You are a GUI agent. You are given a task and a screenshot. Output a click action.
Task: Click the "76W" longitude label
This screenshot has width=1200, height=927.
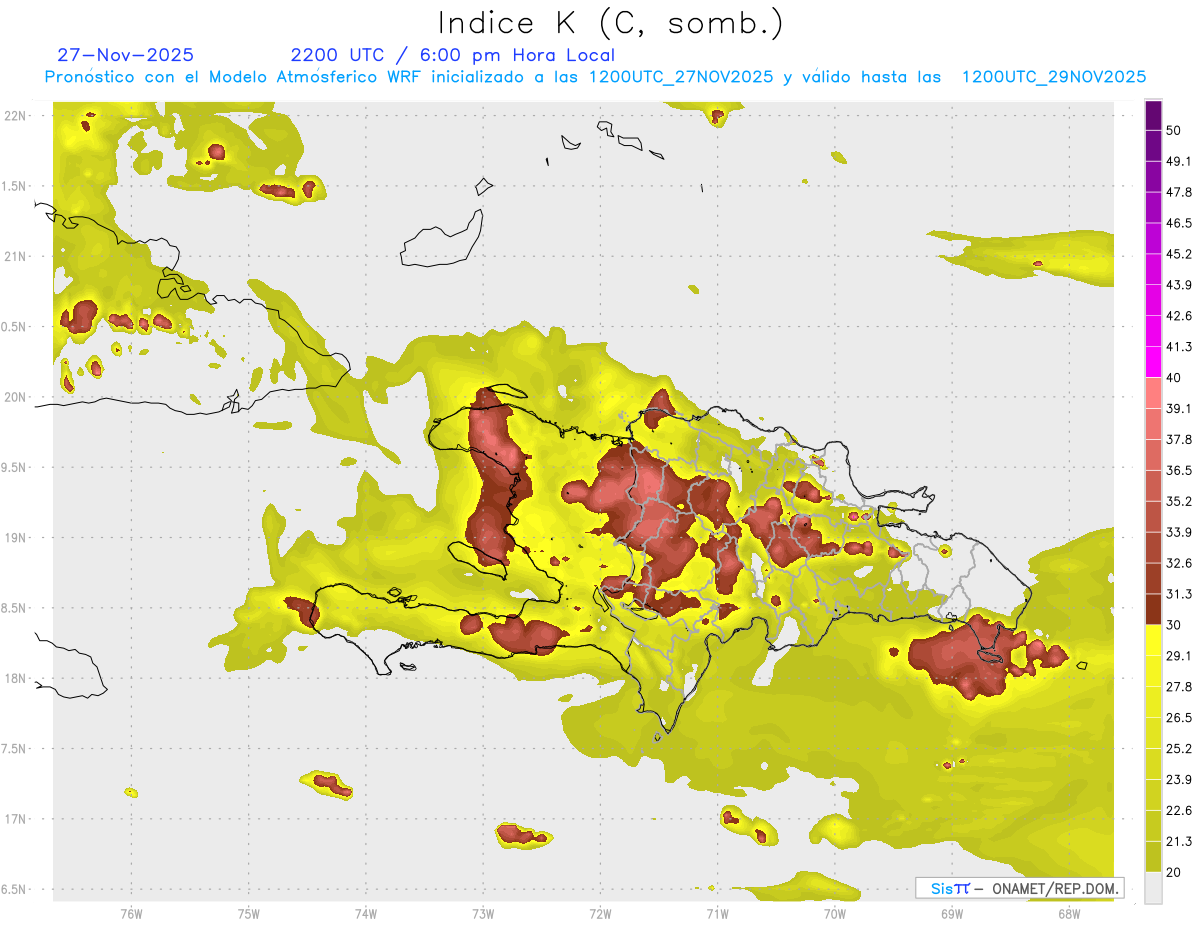pyautogui.click(x=131, y=913)
